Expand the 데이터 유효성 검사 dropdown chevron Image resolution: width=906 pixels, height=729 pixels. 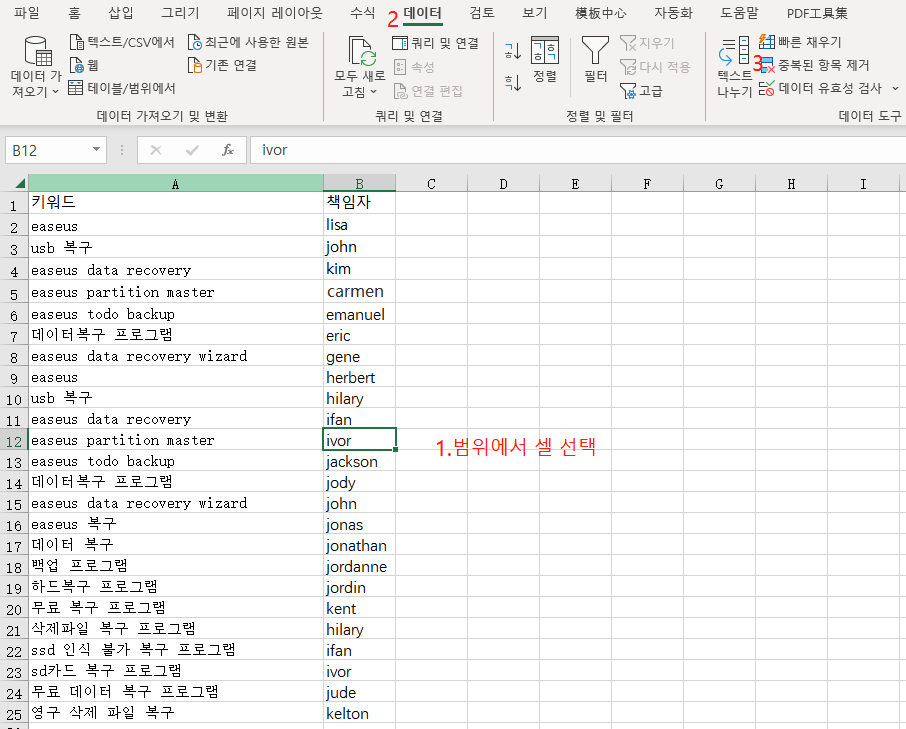tap(893, 88)
